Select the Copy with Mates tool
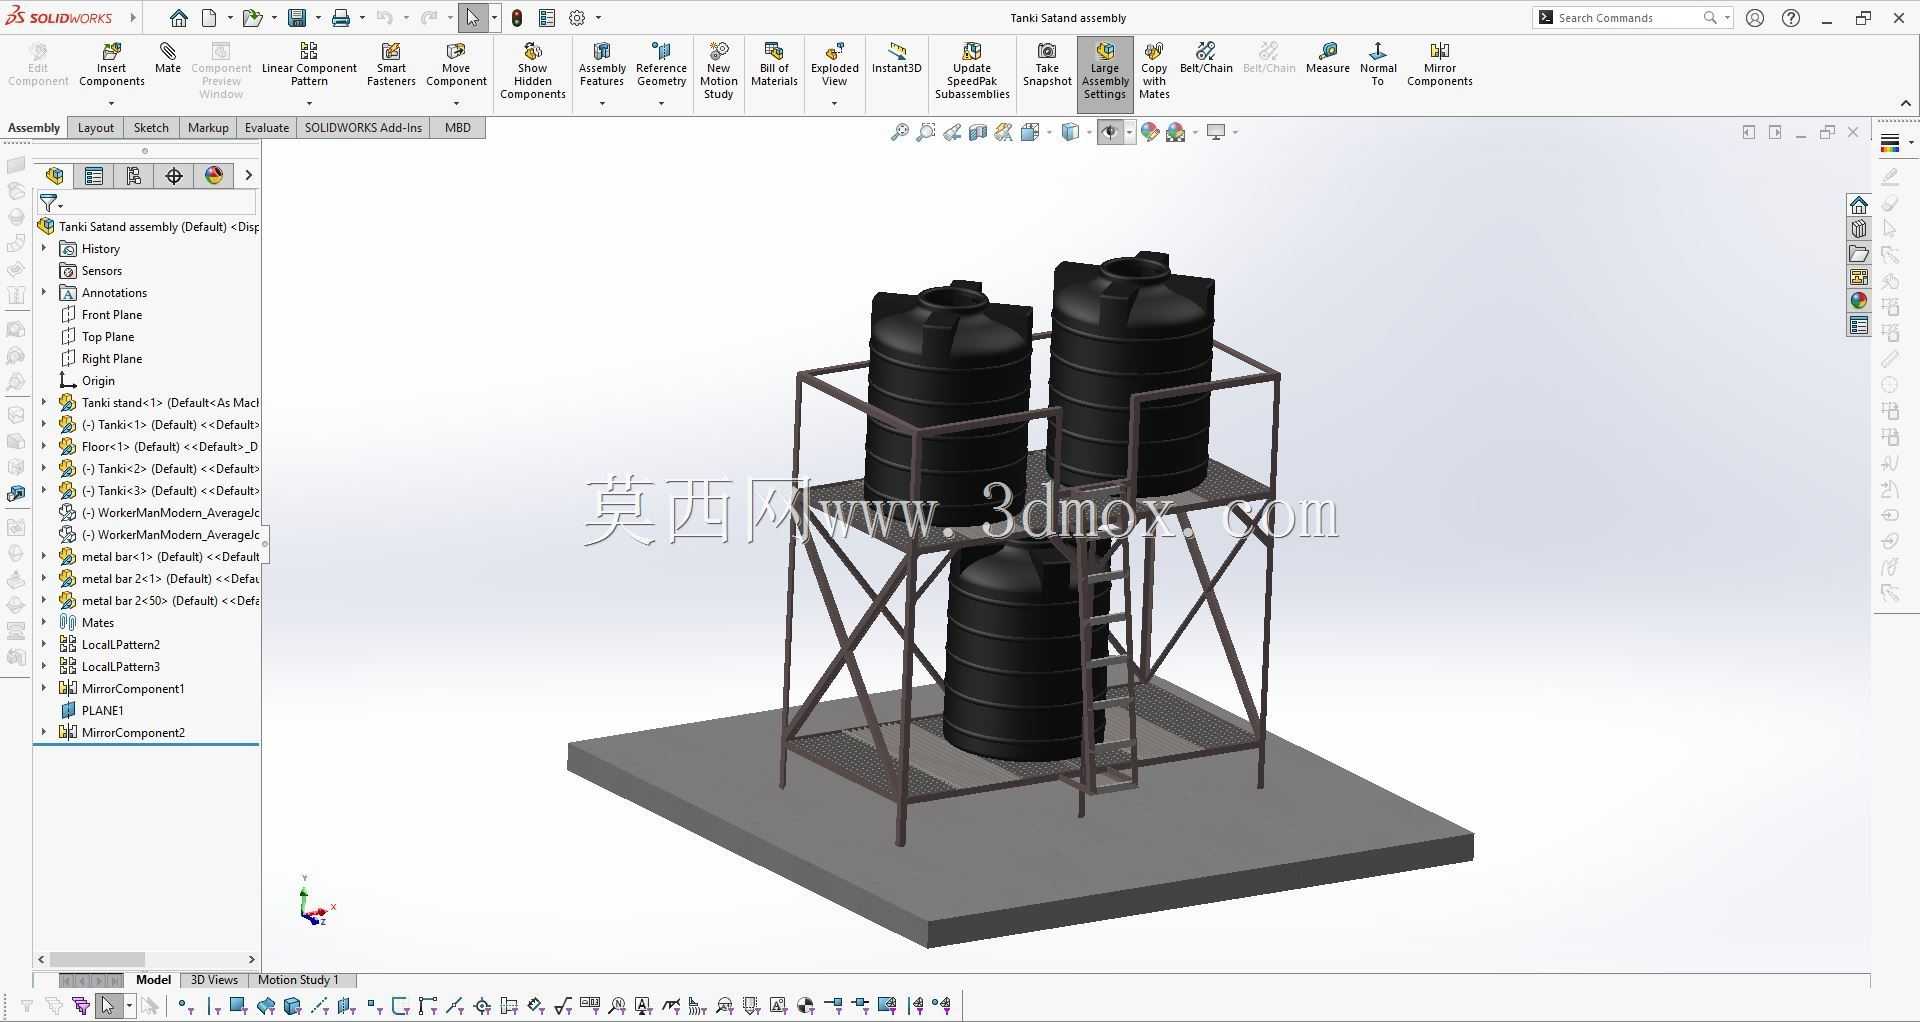 coord(1154,70)
